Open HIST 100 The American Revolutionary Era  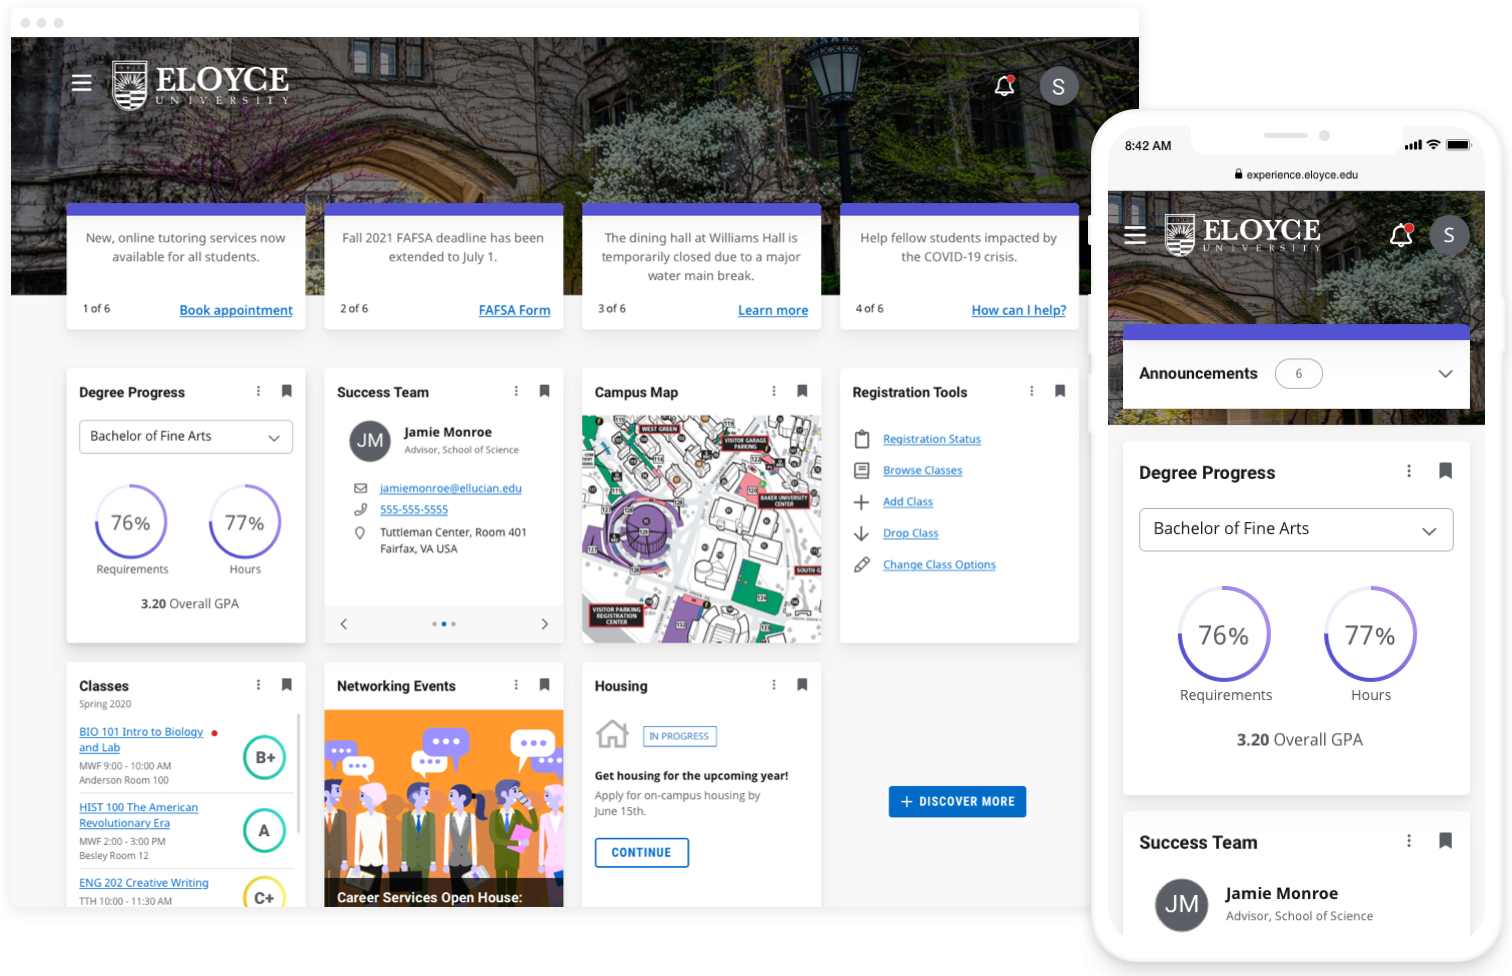pyautogui.click(x=139, y=815)
